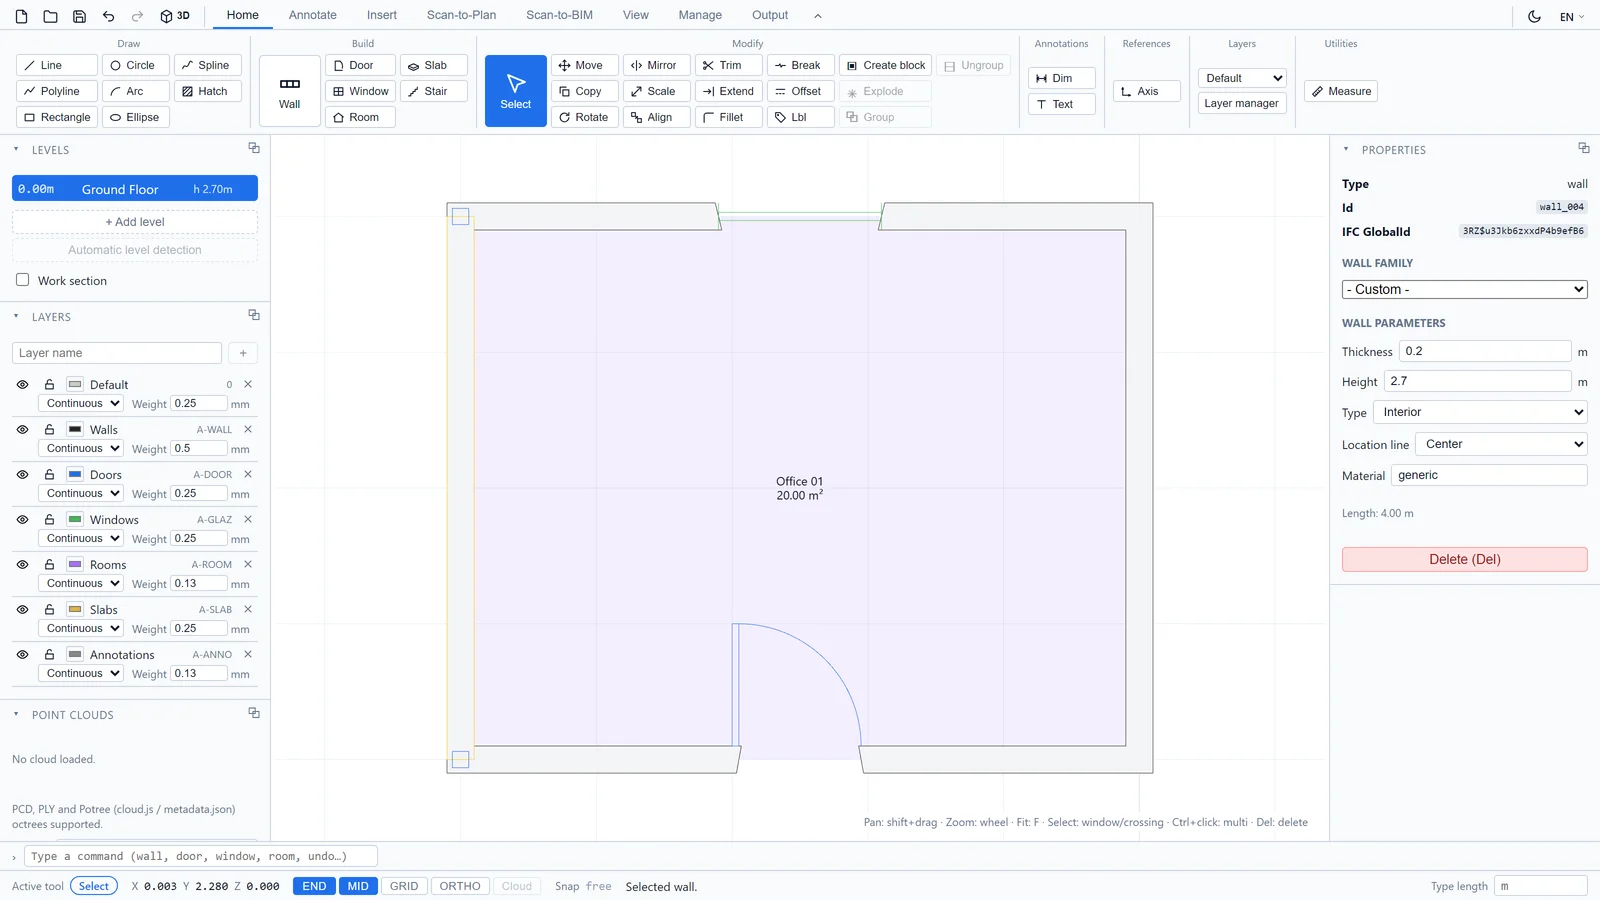Viewport: 1600px width, 900px height.
Task: Add a Slab
Action: click(x=434, y=65)
